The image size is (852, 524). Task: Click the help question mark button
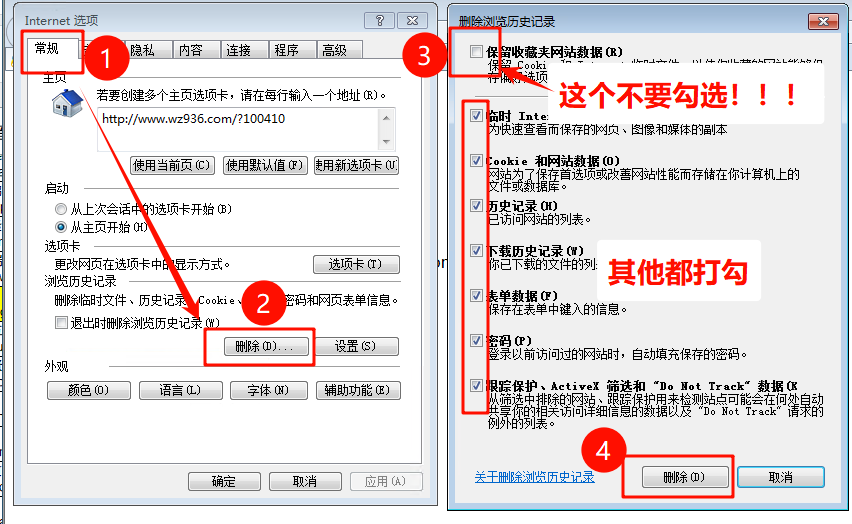[379, 21]
